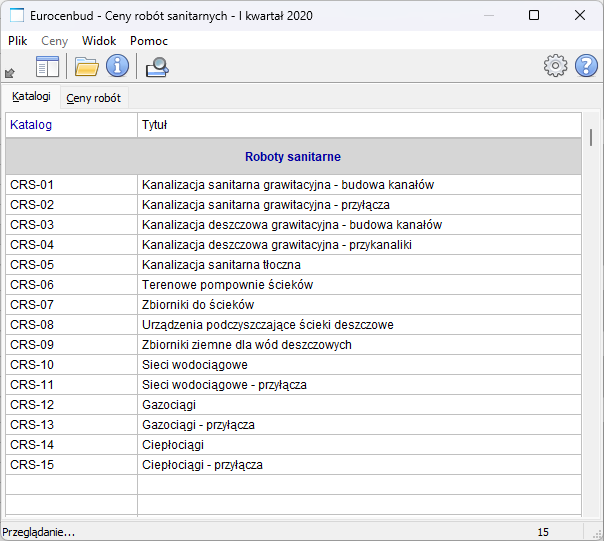This screenshot has width=604, height=541.
Task: Open help with the question mark icon
Action: [586, 66]
